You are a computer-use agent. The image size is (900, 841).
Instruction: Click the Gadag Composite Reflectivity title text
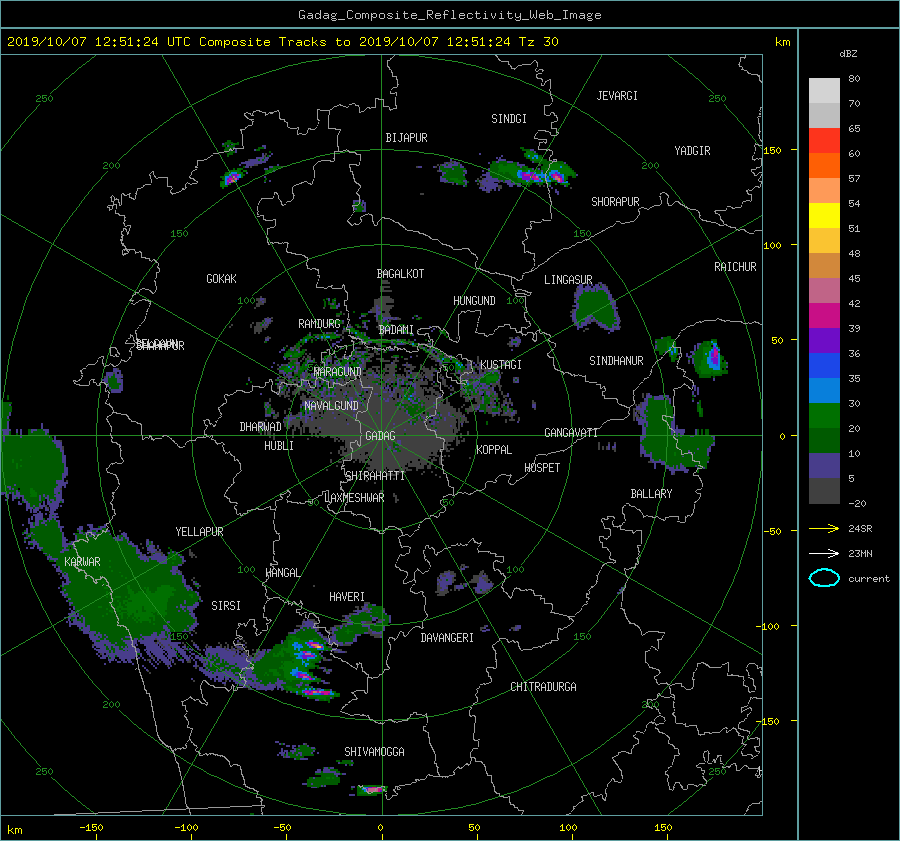(x=449, y=15)
